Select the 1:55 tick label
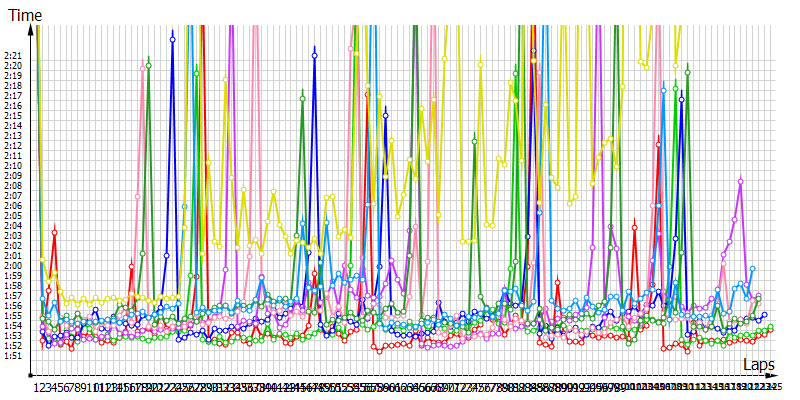The width and height of the screenshot is (800, 400). [15, 316]
